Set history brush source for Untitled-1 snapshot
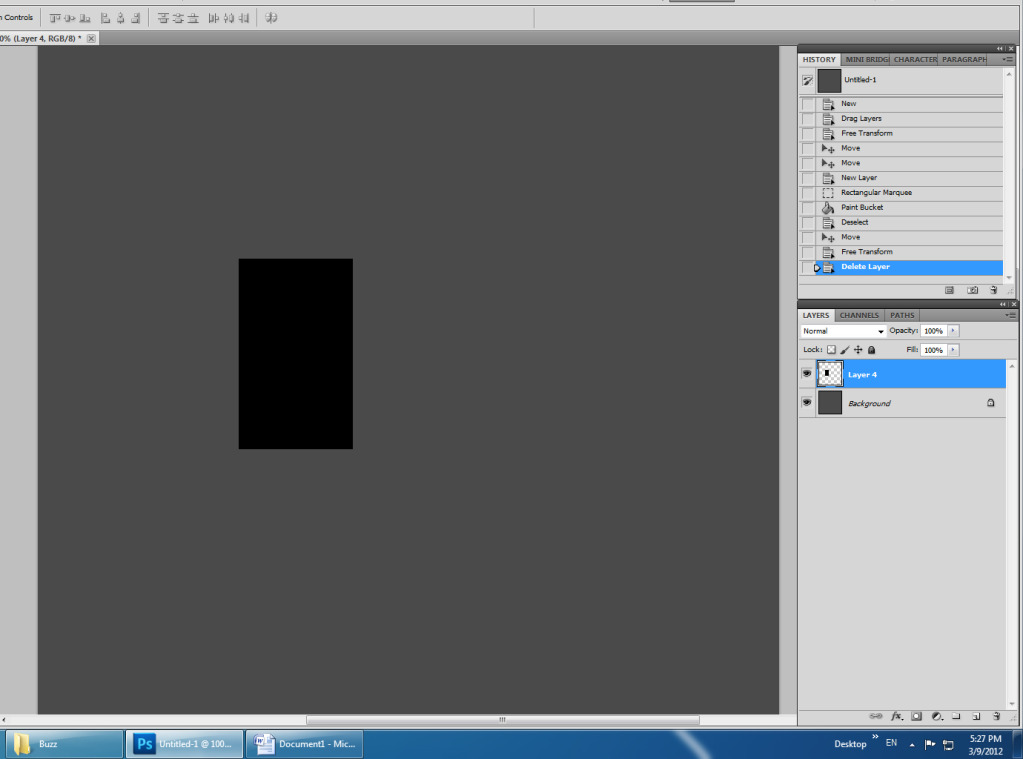 (808, 81)
